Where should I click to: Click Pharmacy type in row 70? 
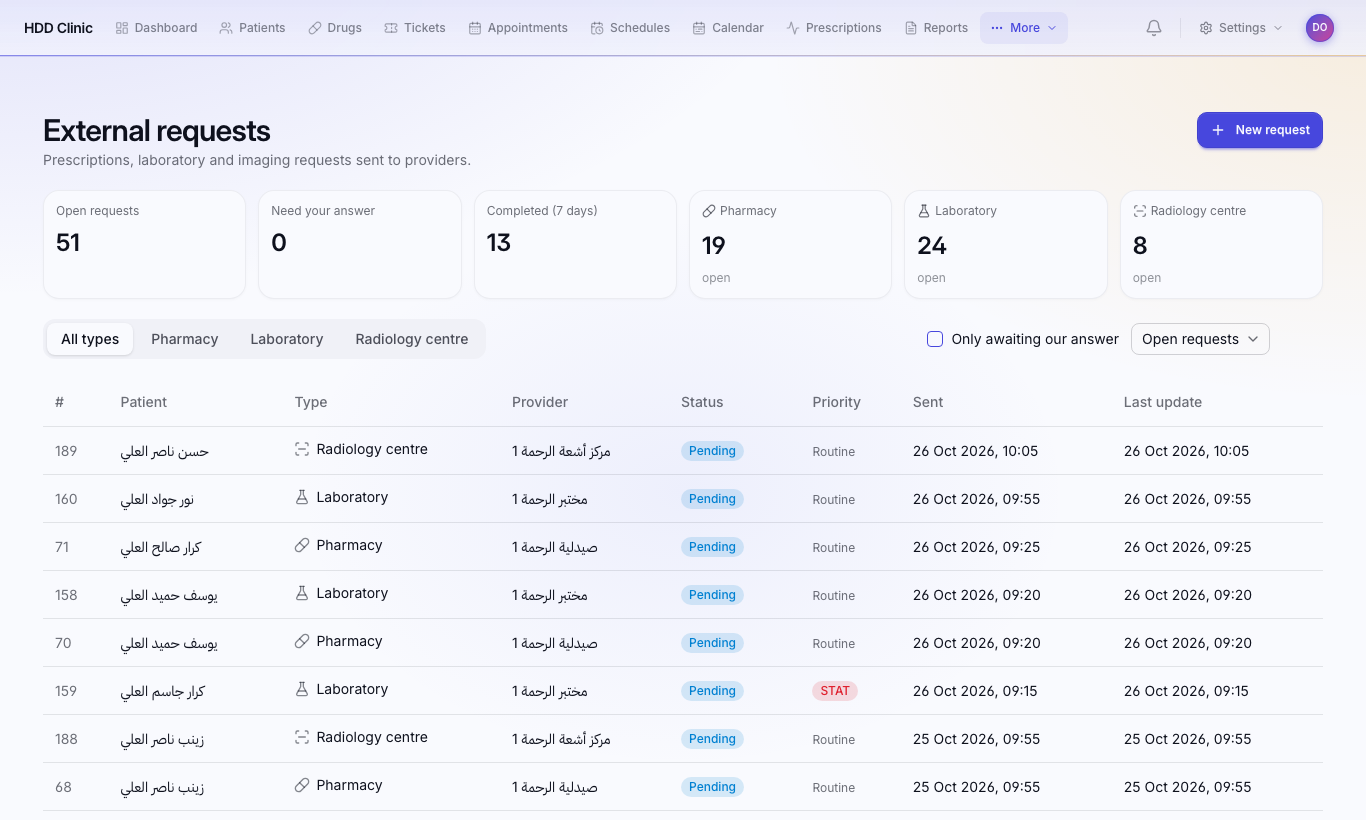click(338, 641)
